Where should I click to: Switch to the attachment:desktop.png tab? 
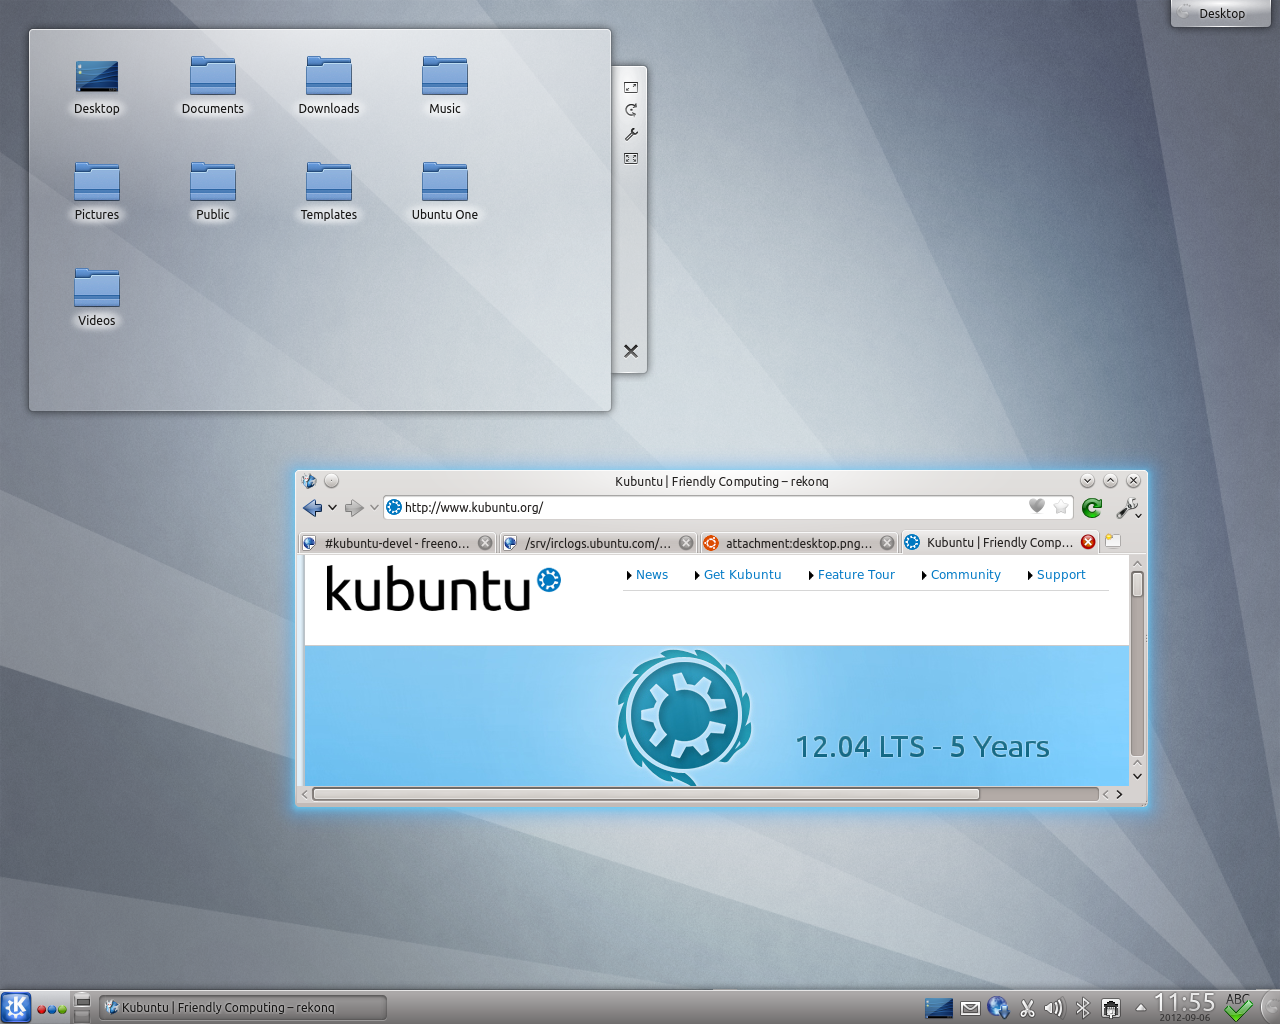(x=798, y=543)
